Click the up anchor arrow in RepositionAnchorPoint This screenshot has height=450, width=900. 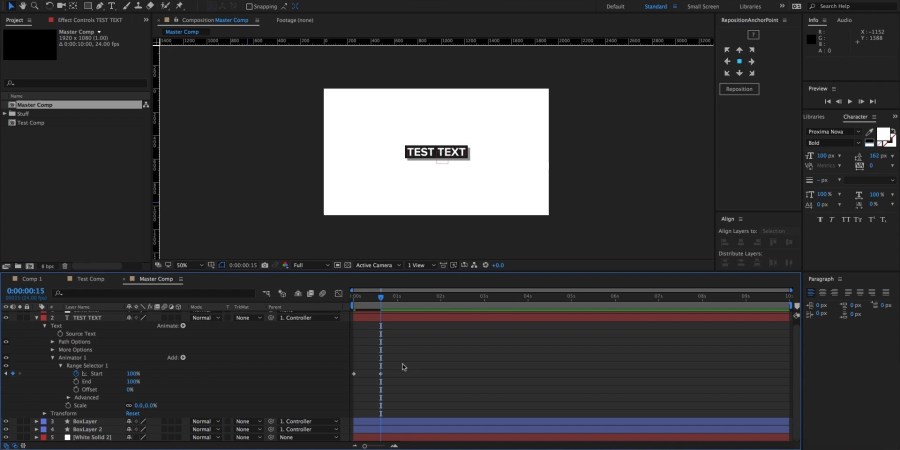pos(739,50)
